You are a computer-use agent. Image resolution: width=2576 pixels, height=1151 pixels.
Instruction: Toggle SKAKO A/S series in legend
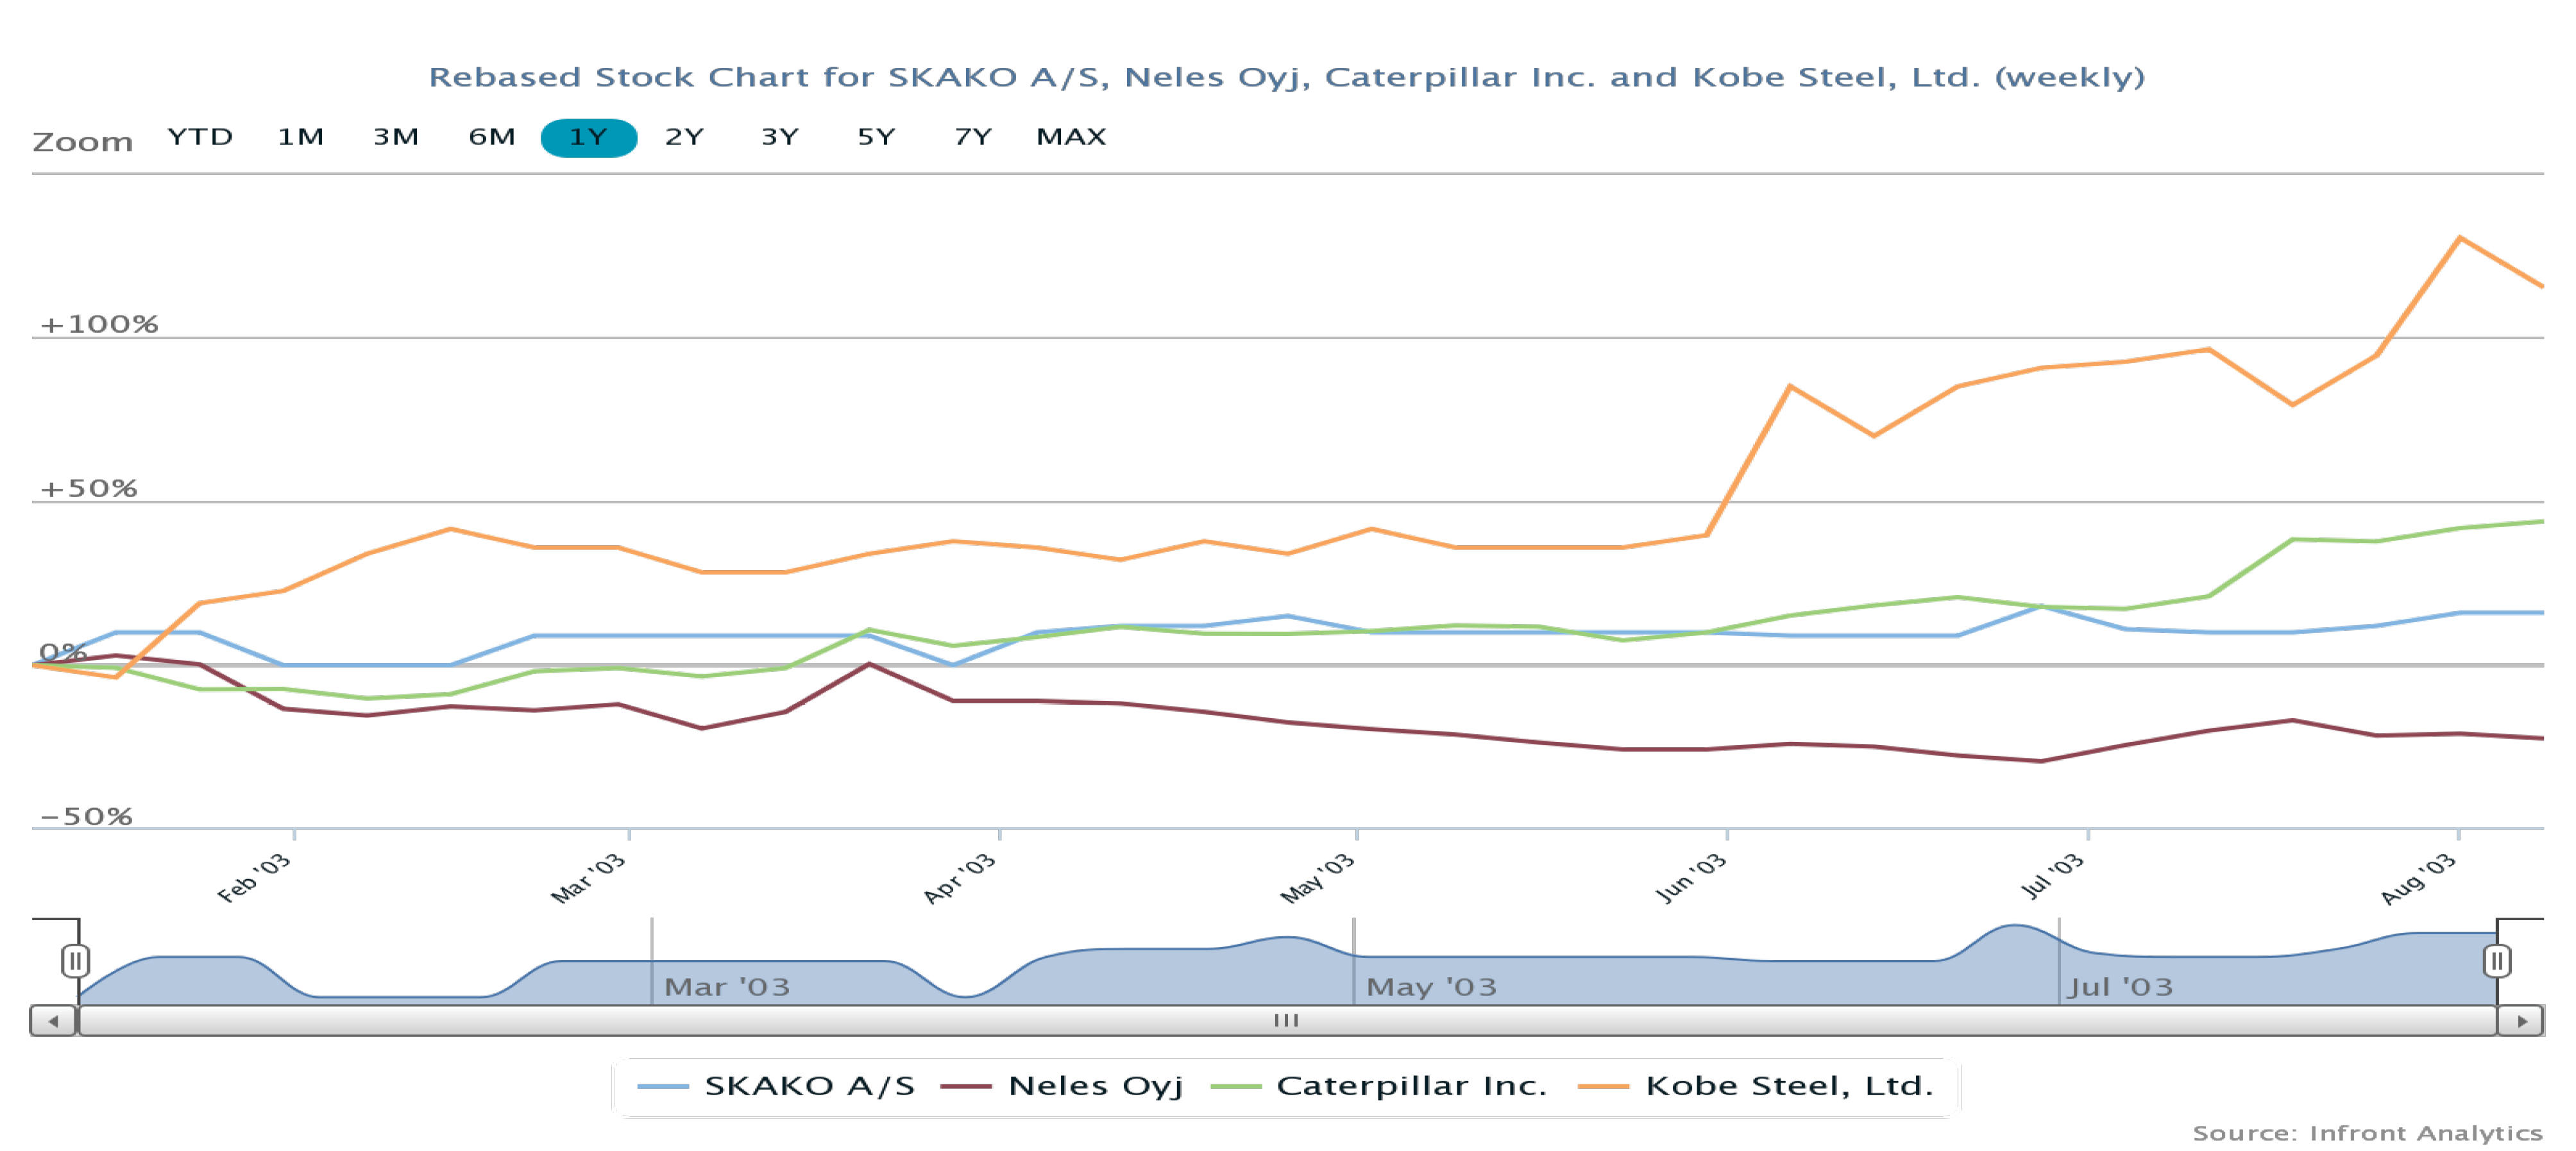(776, 1086)
